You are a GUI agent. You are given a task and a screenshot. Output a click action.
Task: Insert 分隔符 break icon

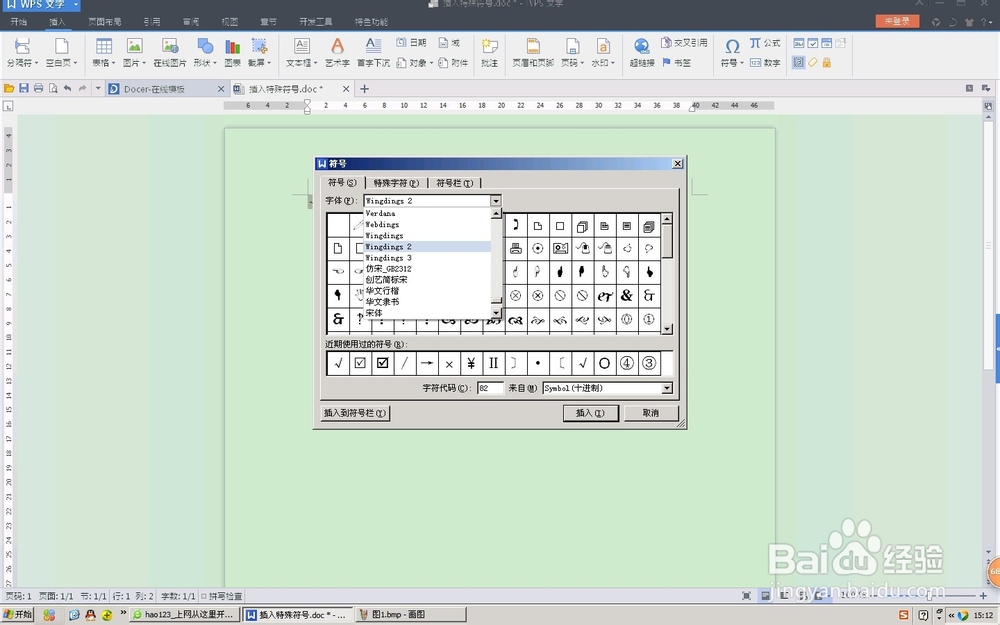pyautogui.click(x=22, y=52)
